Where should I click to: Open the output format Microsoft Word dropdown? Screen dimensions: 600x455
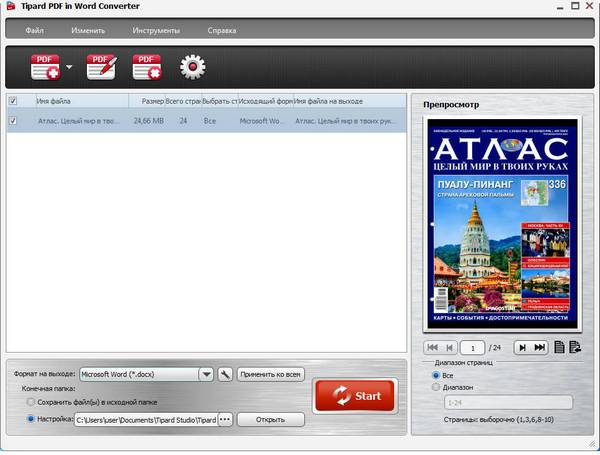click(206, 374)
